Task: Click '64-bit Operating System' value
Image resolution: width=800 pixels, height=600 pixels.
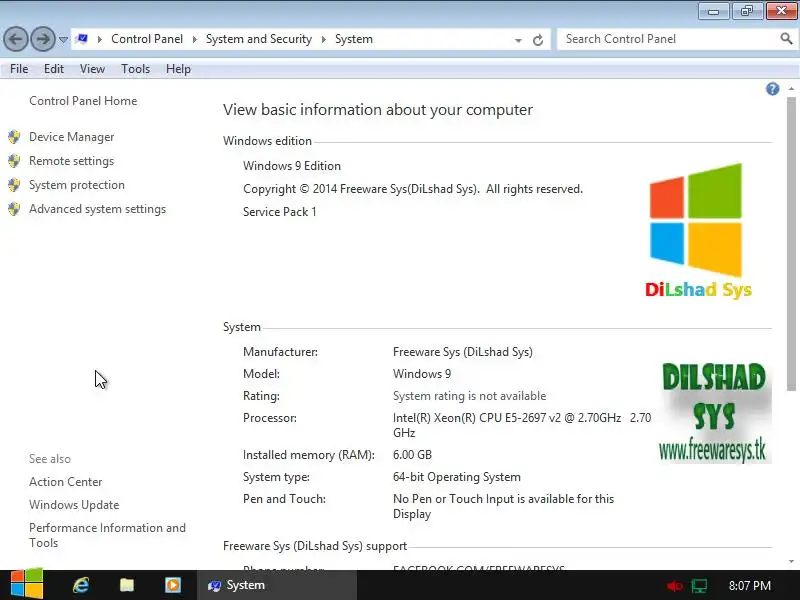Action: [x=457, y=477]
